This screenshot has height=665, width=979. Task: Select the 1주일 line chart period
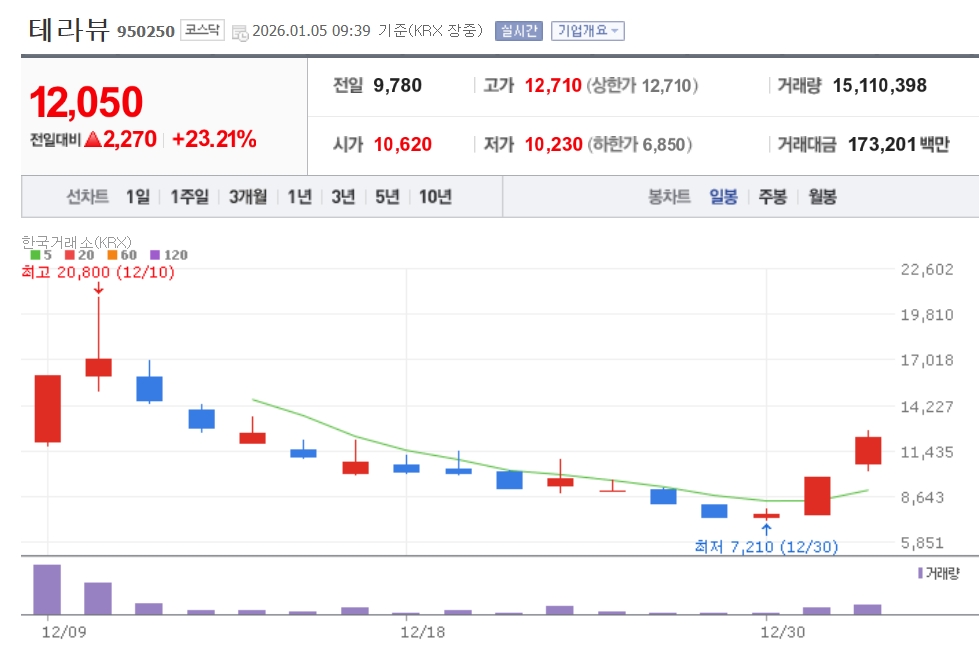click(189, 197)
